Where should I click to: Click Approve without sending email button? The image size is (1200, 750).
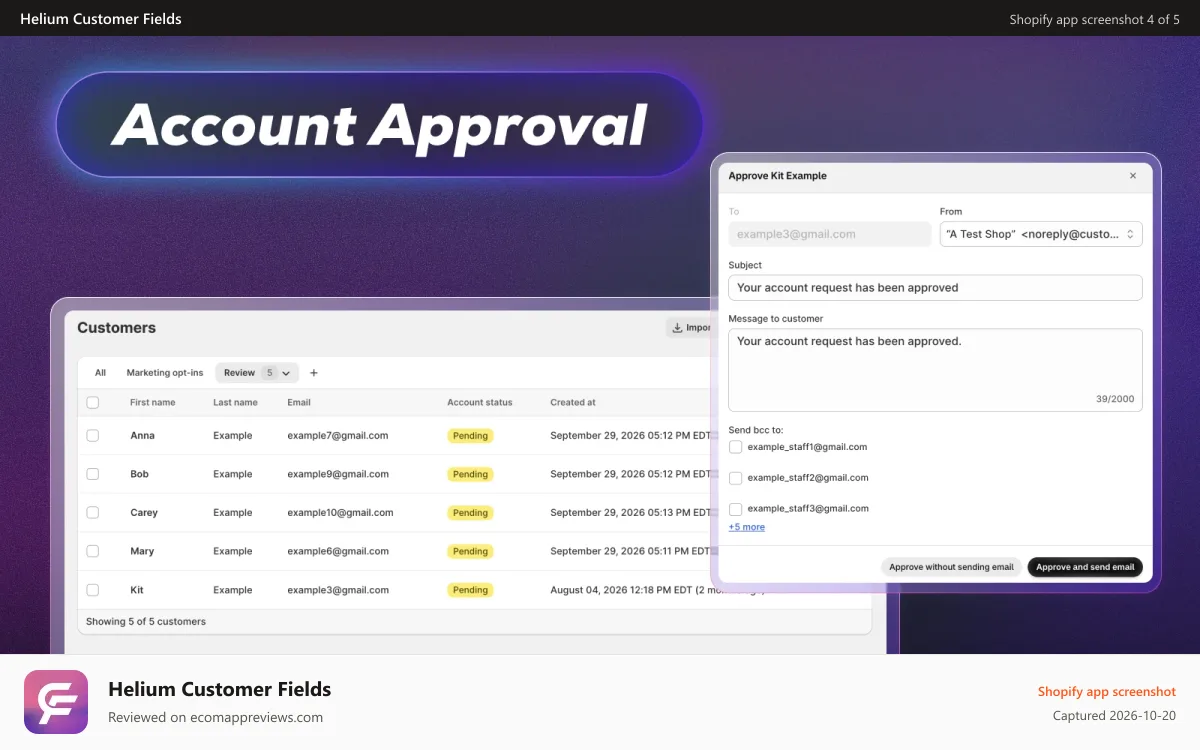[x=951, y=567]
